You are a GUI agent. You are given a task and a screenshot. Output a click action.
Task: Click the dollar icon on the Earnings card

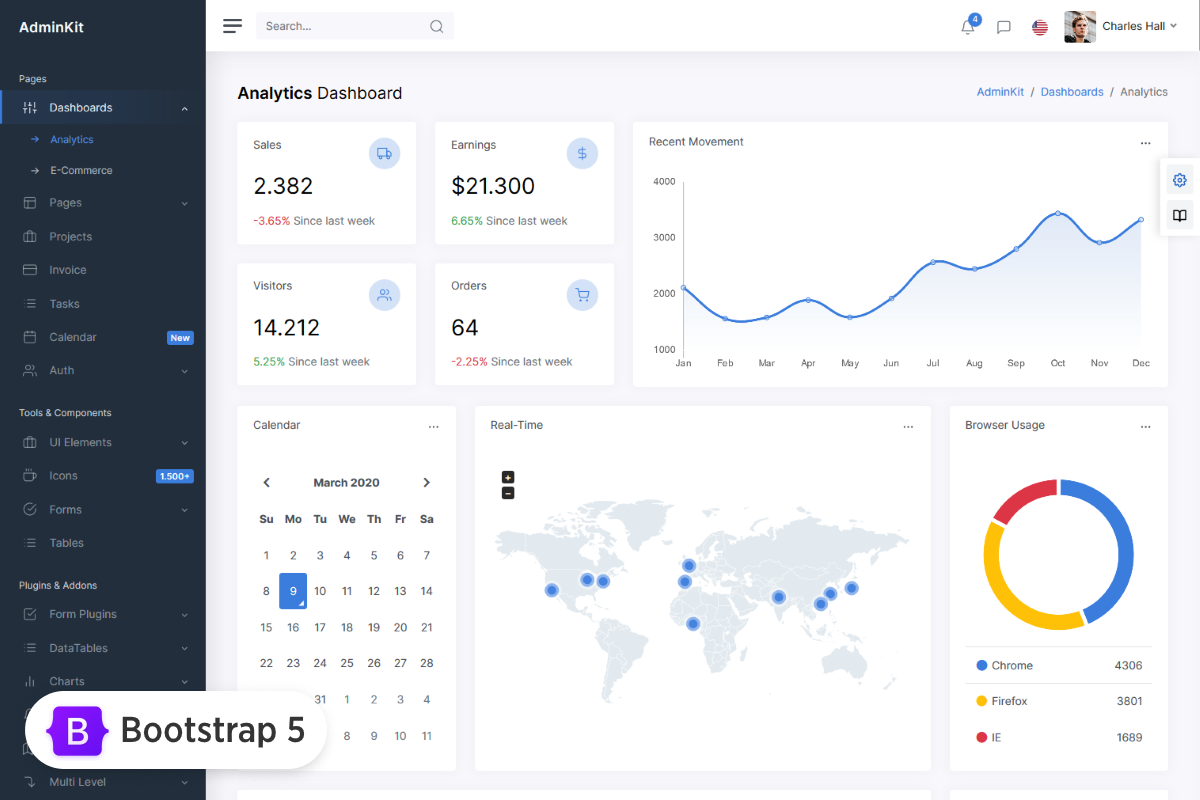click(x=582, y=153)
